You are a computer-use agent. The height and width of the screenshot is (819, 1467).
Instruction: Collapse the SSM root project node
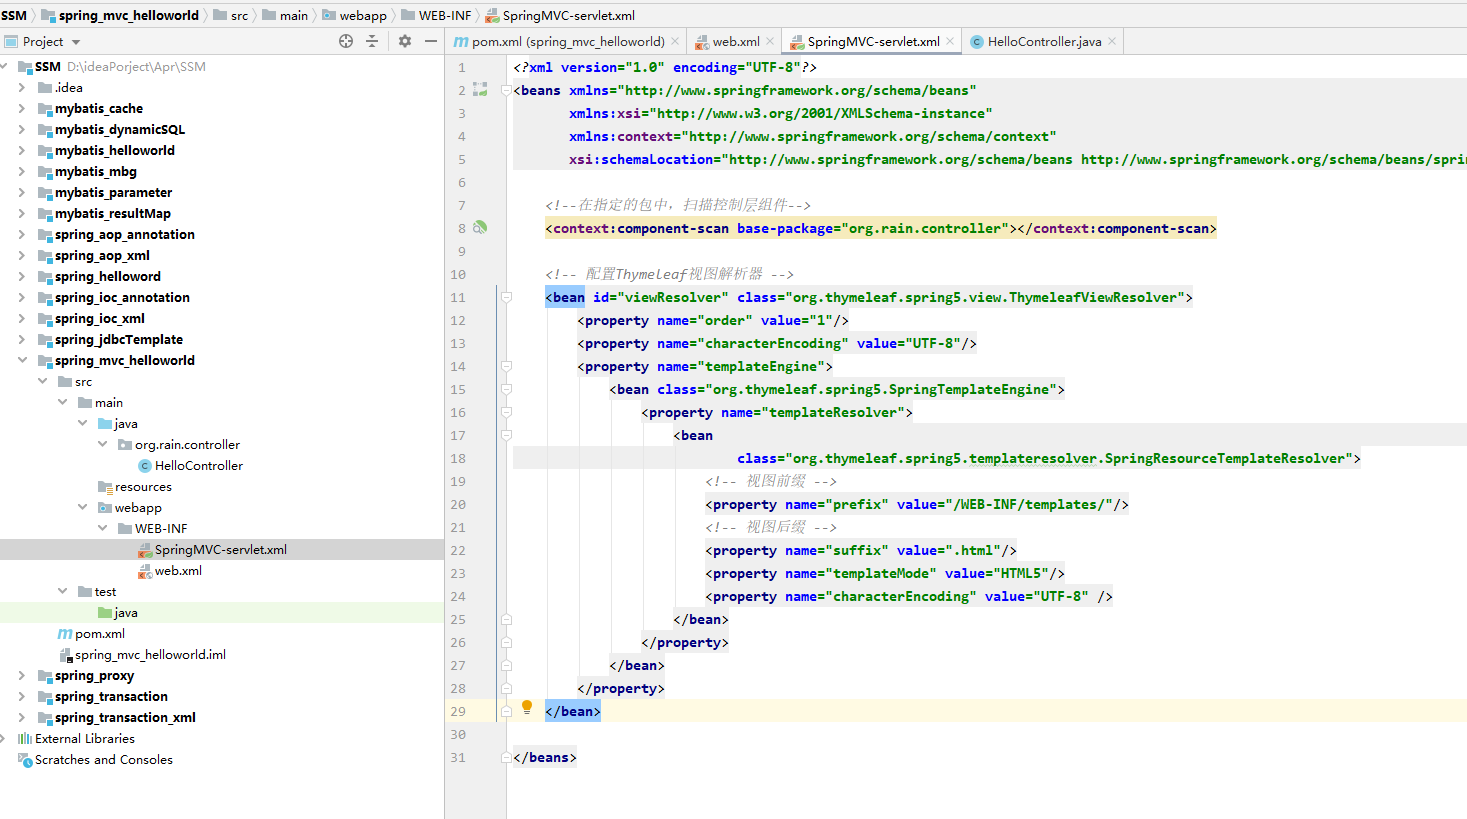coord(4,66)
